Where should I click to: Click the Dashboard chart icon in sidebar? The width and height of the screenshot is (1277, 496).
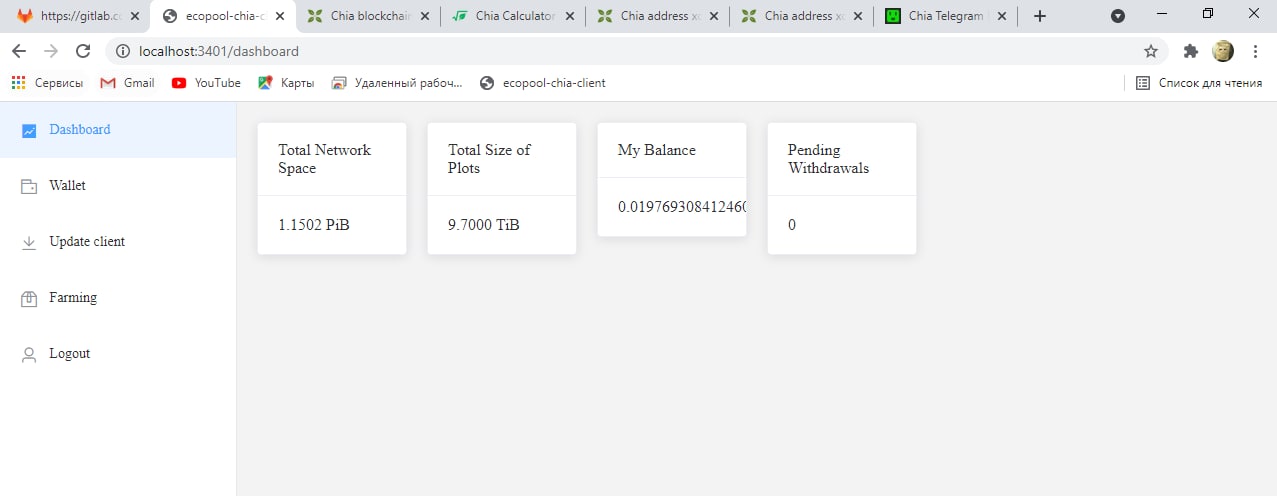pyautogui.click(x=29, y=130)
